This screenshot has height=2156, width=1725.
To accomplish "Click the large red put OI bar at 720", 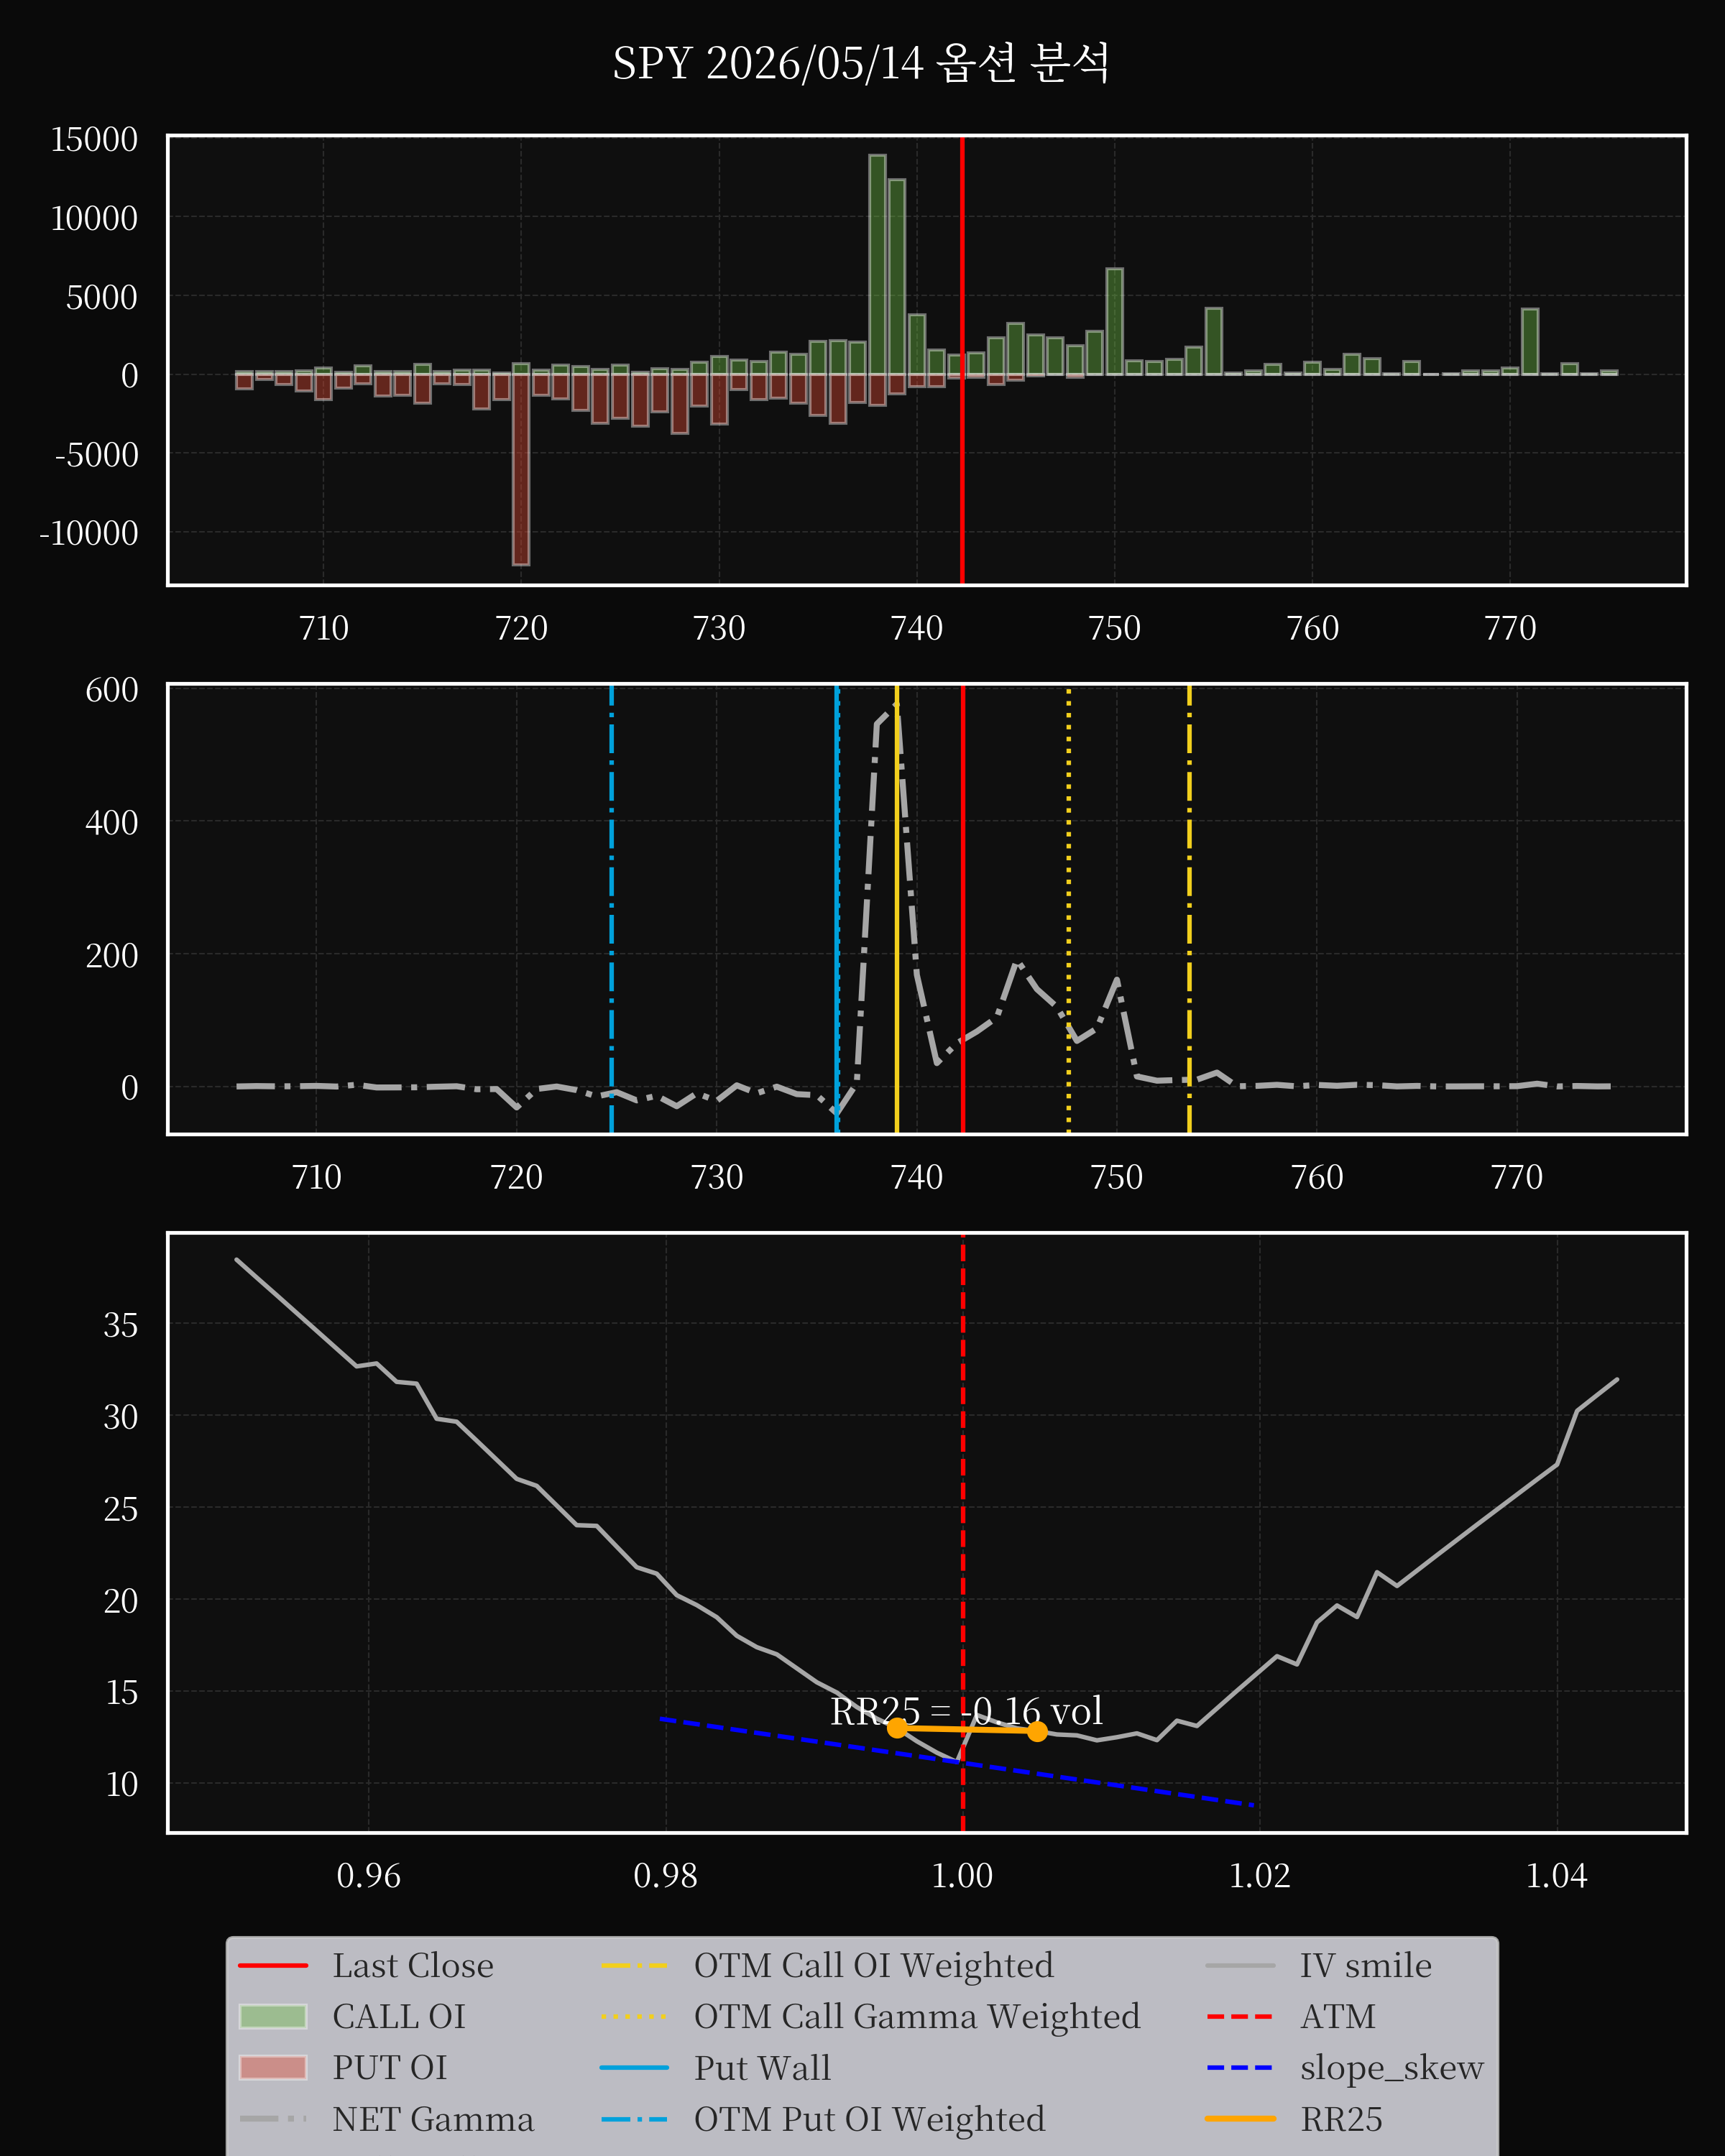I will pyautogui.click(x=521, y=469).
